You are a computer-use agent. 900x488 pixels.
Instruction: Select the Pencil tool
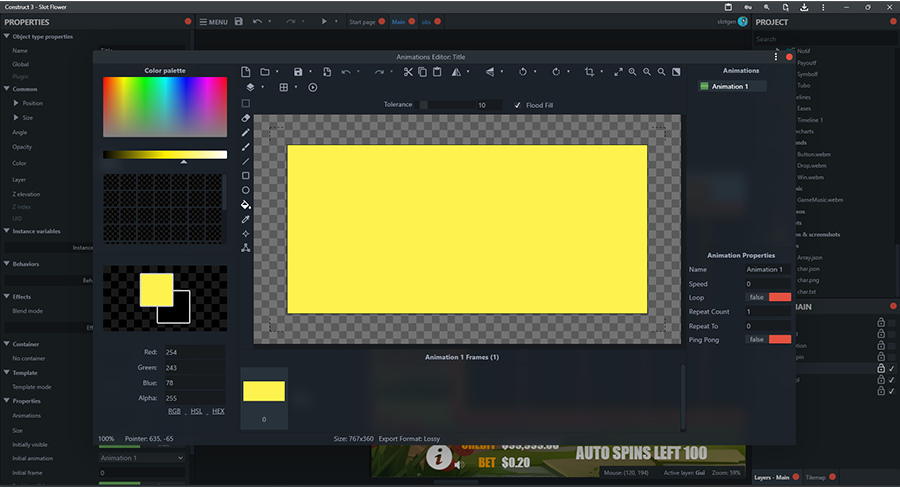(x=246, y=132)
